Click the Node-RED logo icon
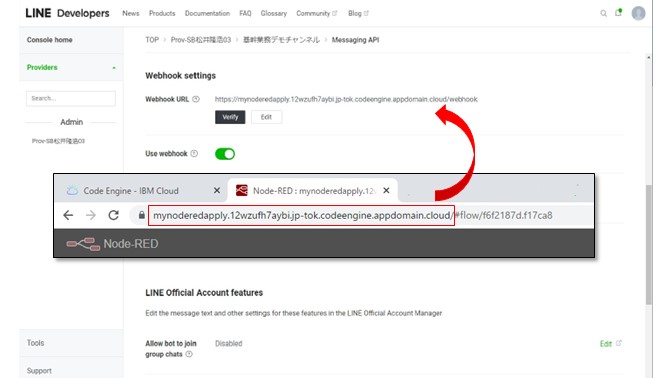 coord(83,243)
